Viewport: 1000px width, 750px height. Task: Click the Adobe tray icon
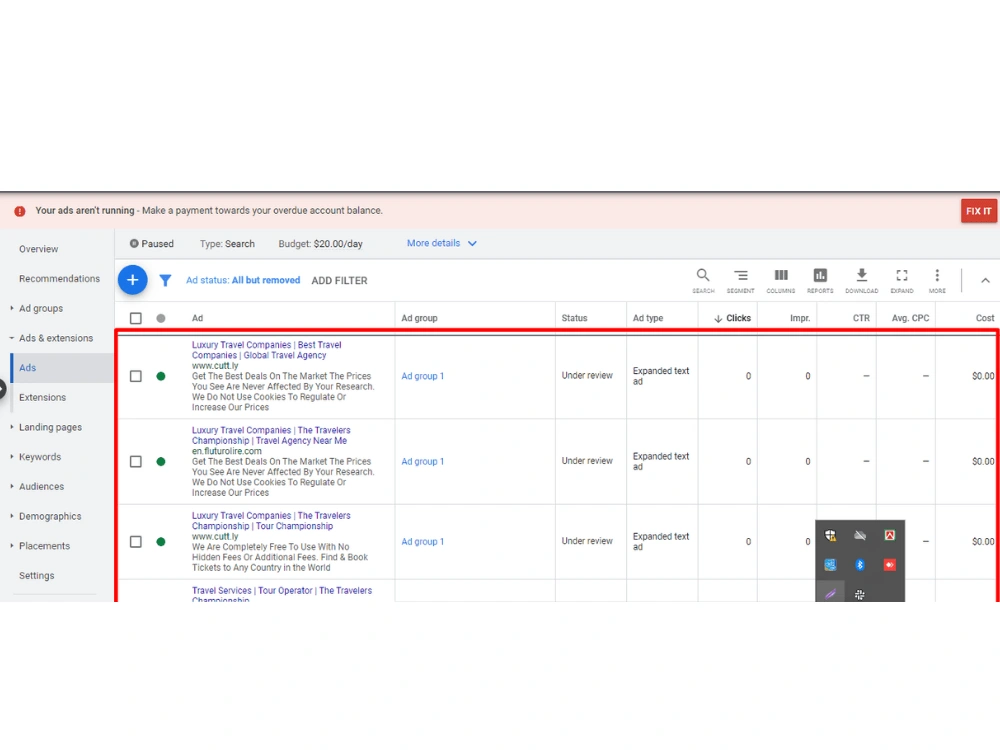coord(890,535)
